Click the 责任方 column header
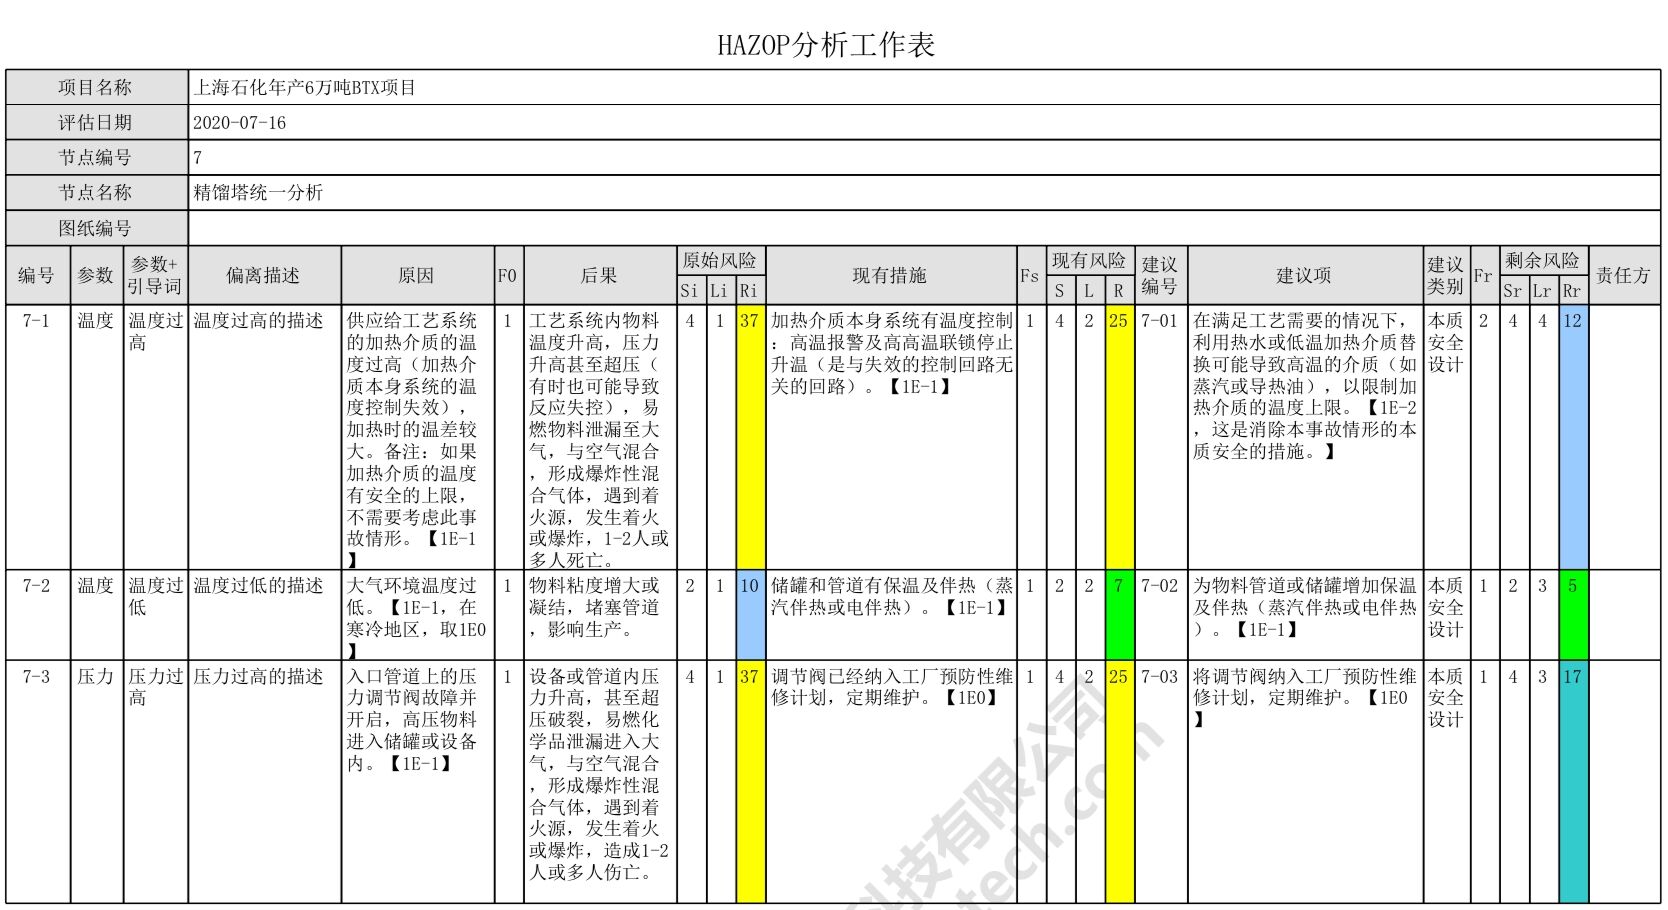The height and width of the screenshot is (910, 1668). tap(1623, 275)
